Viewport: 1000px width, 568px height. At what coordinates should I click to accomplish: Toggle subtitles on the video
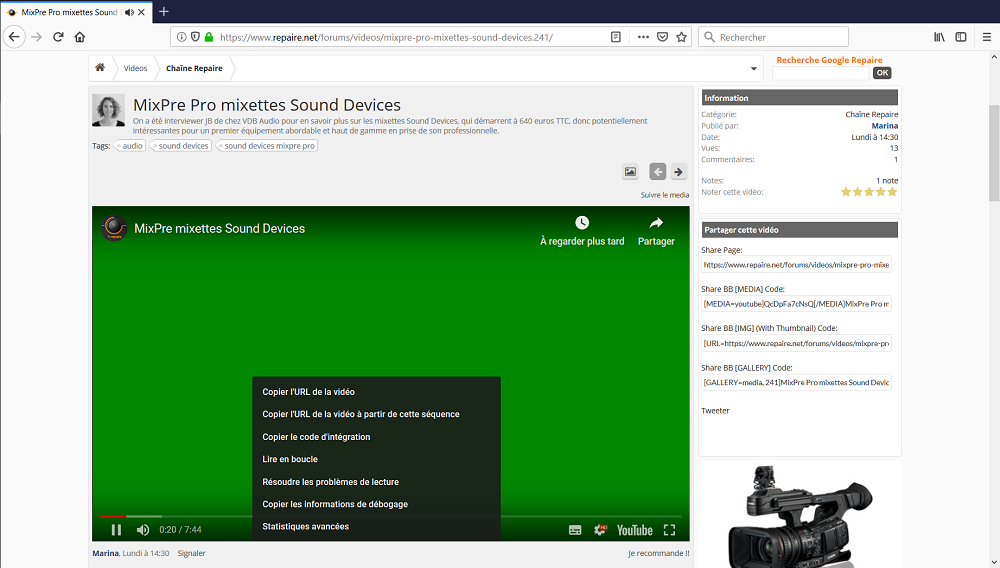click(x=575, y=530)
